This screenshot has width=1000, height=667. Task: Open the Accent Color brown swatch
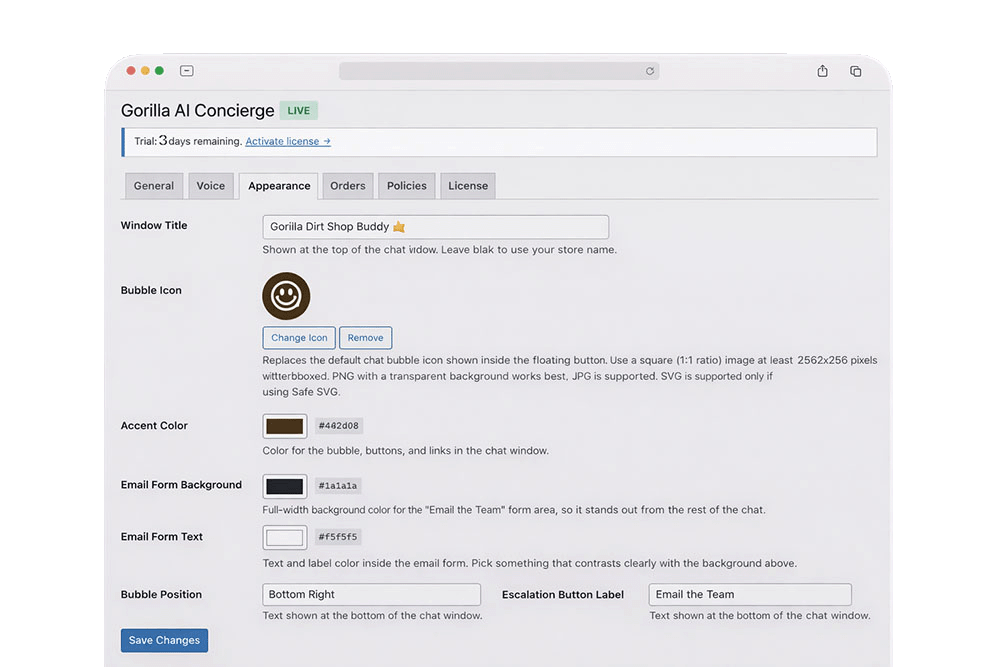coord(284,426)
